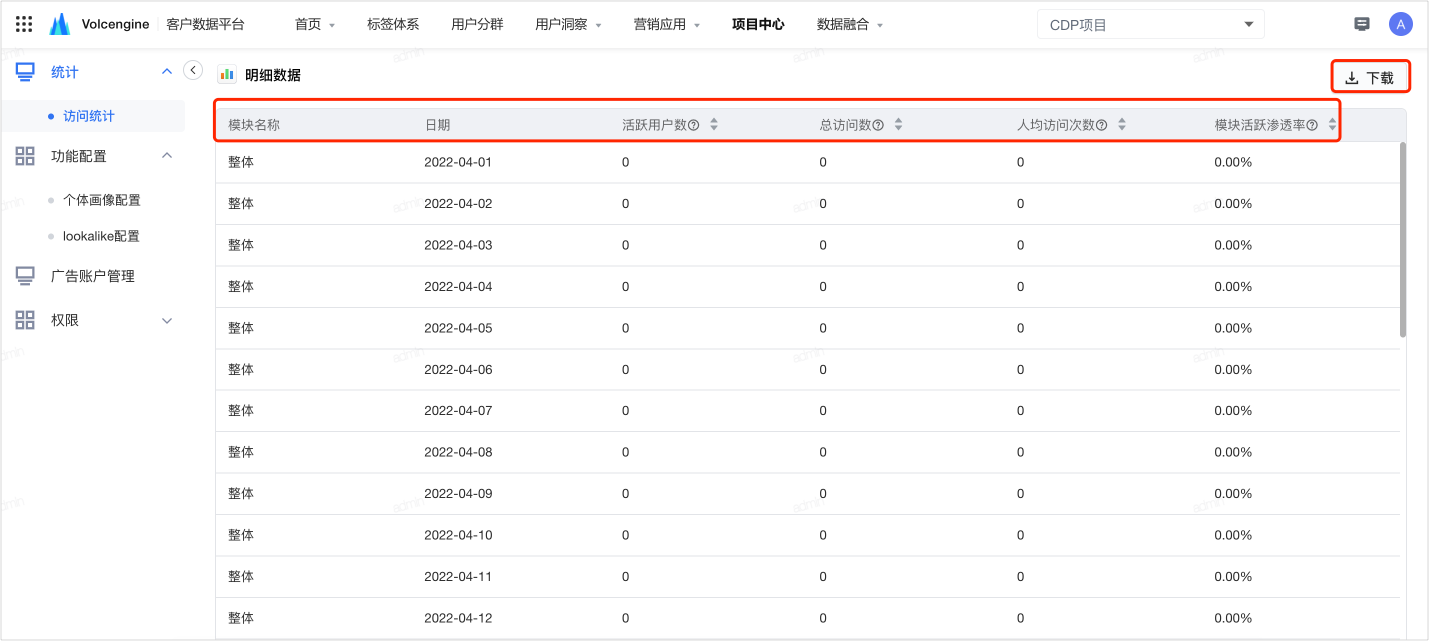Click the 功能配置 grid icon in the sidebar
Viewport: 1429px width, 641px height.
[x=25, y=156]
